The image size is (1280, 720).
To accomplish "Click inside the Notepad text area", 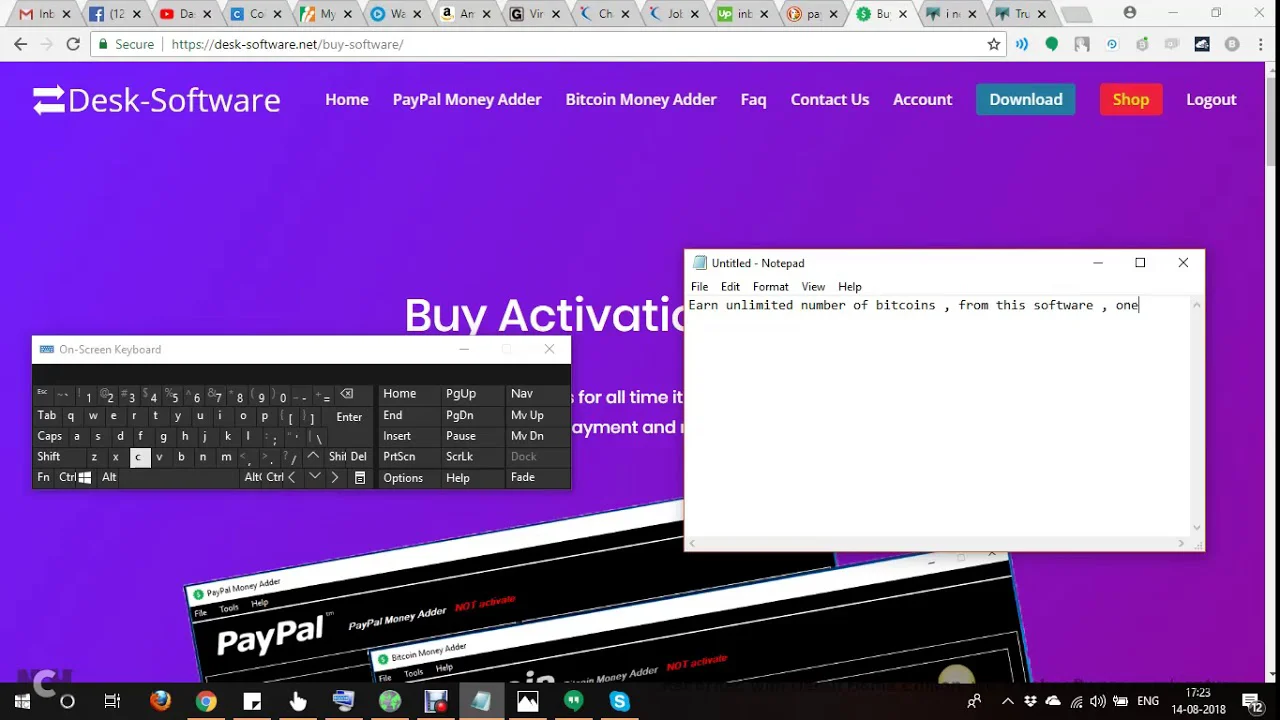I will (937, 416).
